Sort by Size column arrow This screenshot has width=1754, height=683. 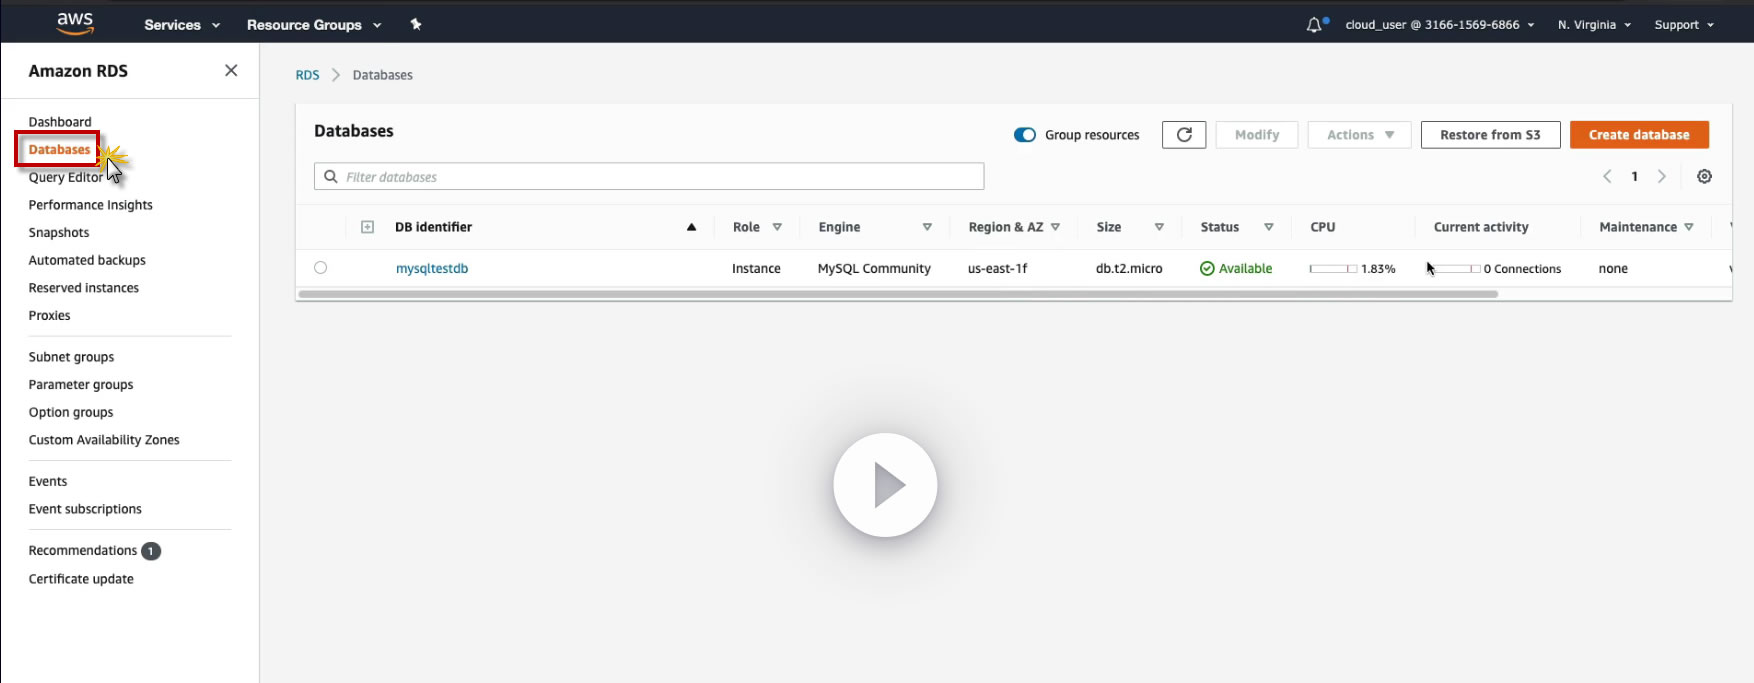[1159, 227]
